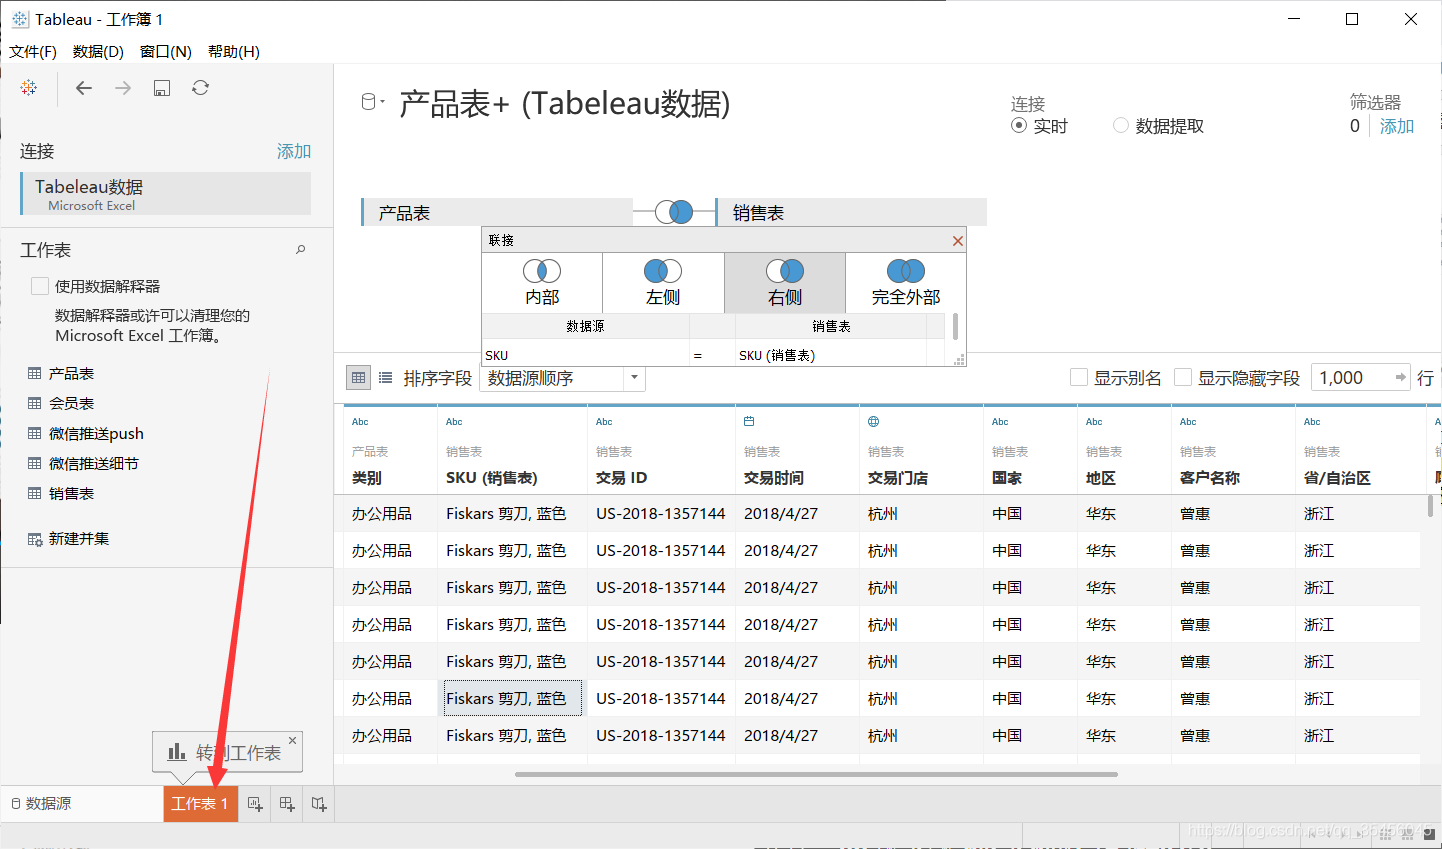Check the 显示别名 box
Viewport: 1442px width, 849px height.
[1079, 377]
